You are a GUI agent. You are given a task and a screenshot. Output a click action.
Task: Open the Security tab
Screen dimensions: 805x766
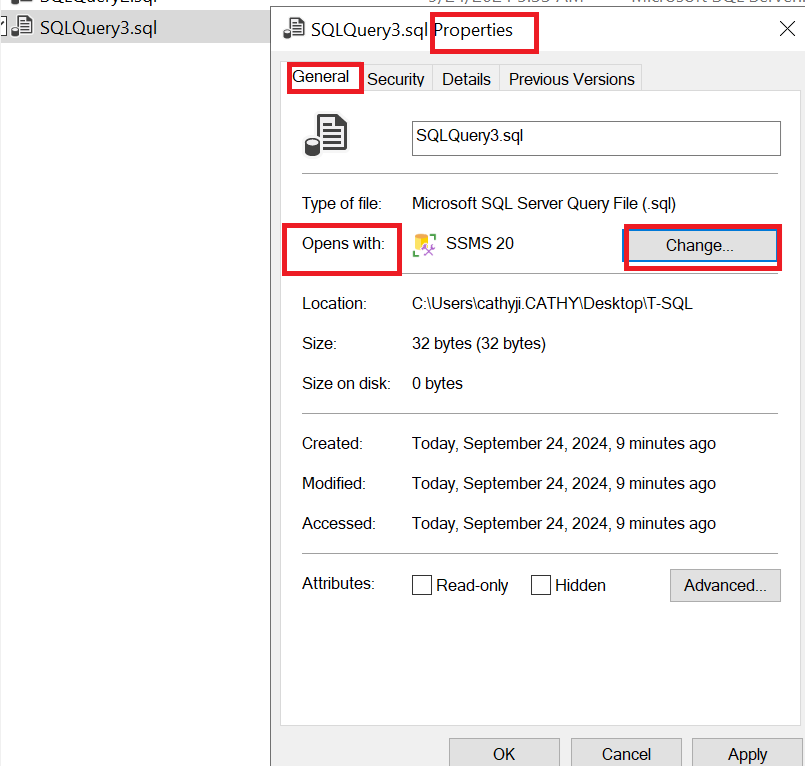395,79
